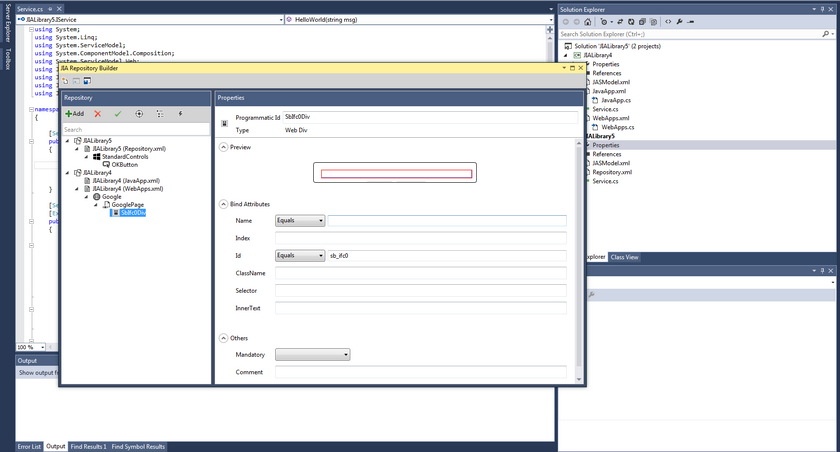Click the wrench Properties icon
Image resolution: width=840 pixels, height=452 pixels.
point(679,22)
